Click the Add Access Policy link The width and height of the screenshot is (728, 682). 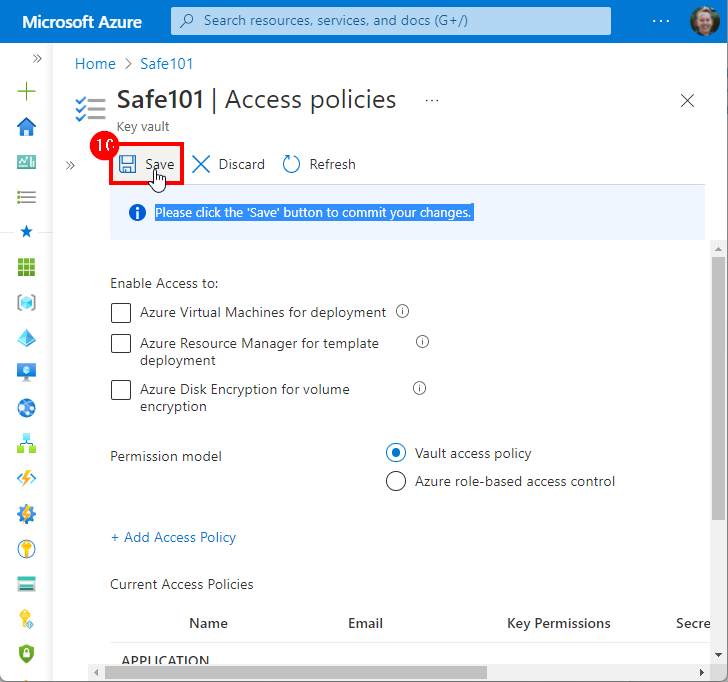point(173,538)
